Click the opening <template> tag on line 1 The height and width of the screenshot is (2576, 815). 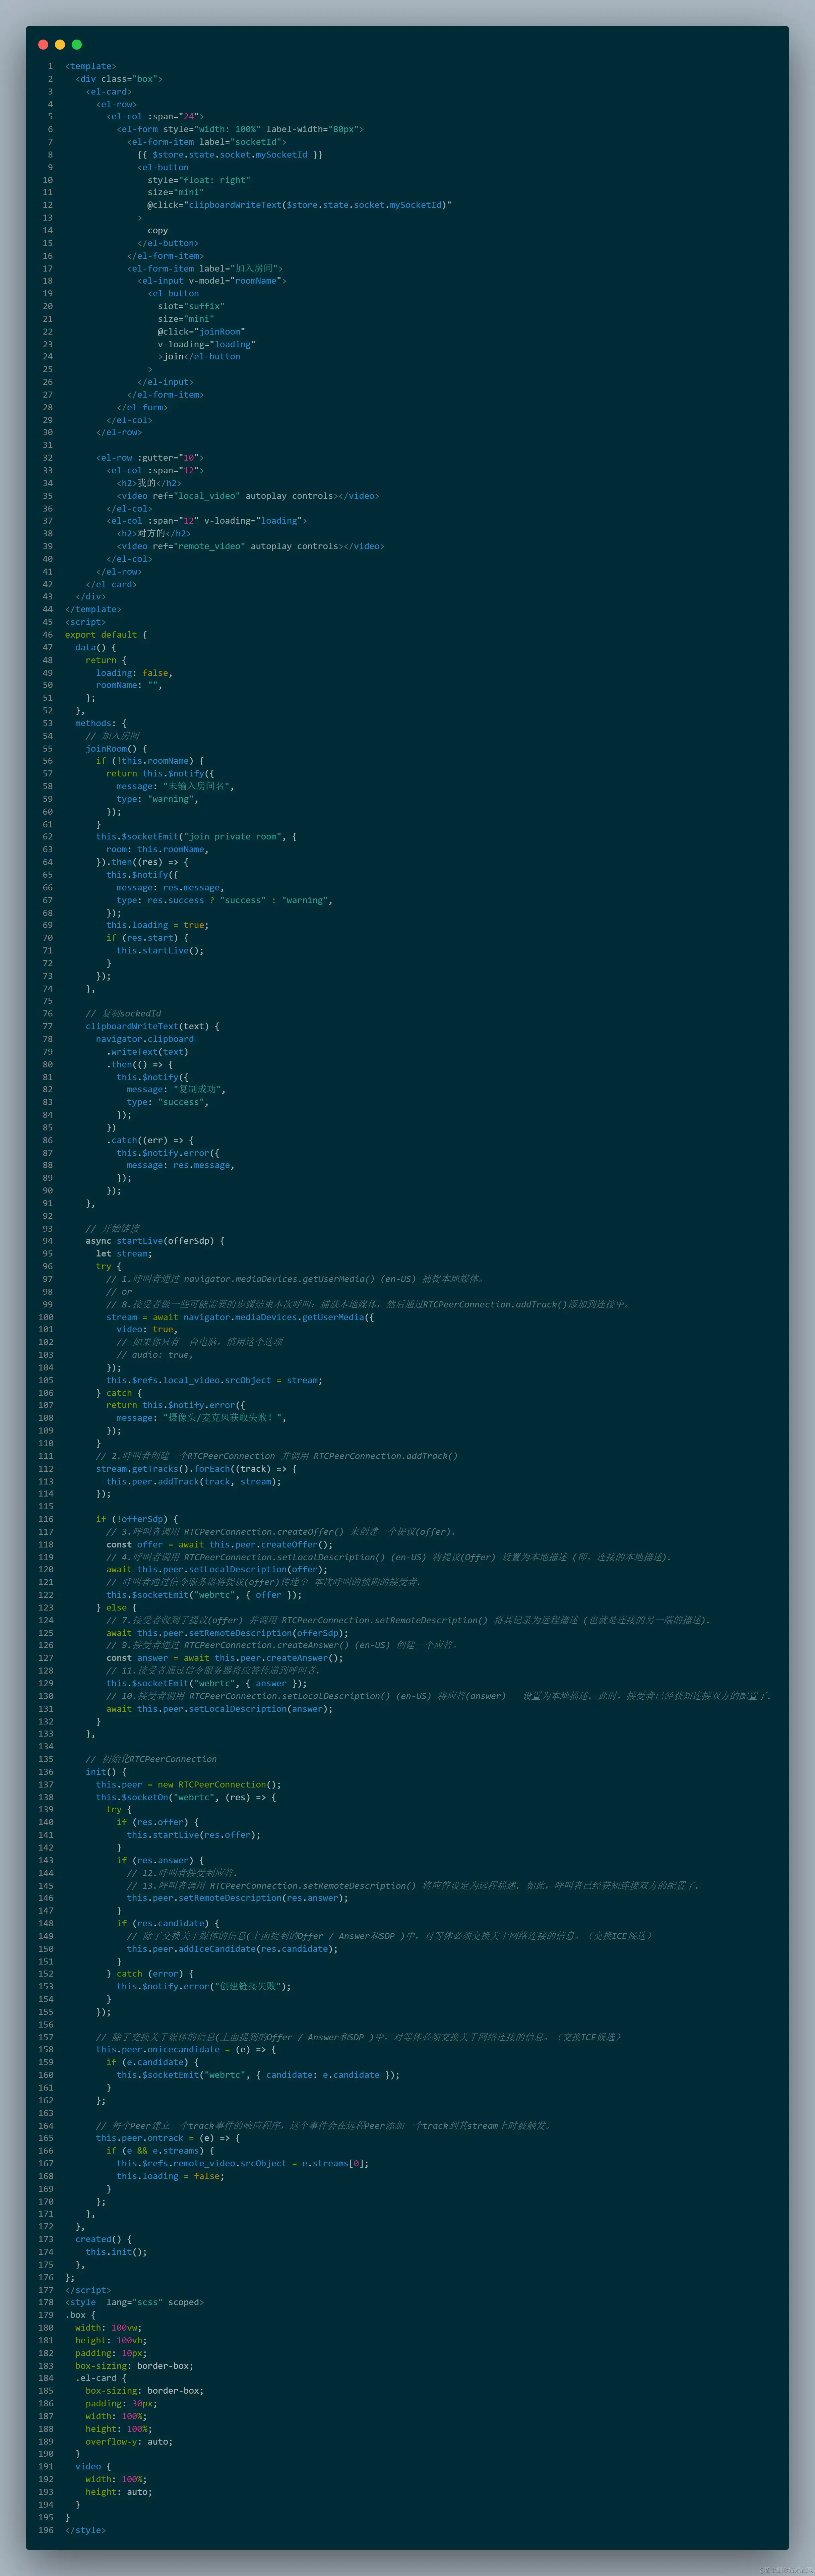coord(91,66)
